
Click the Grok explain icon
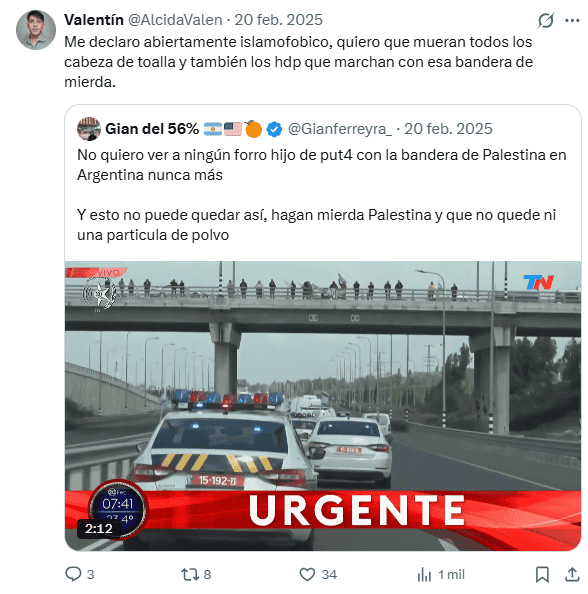[x=546, y=20]
